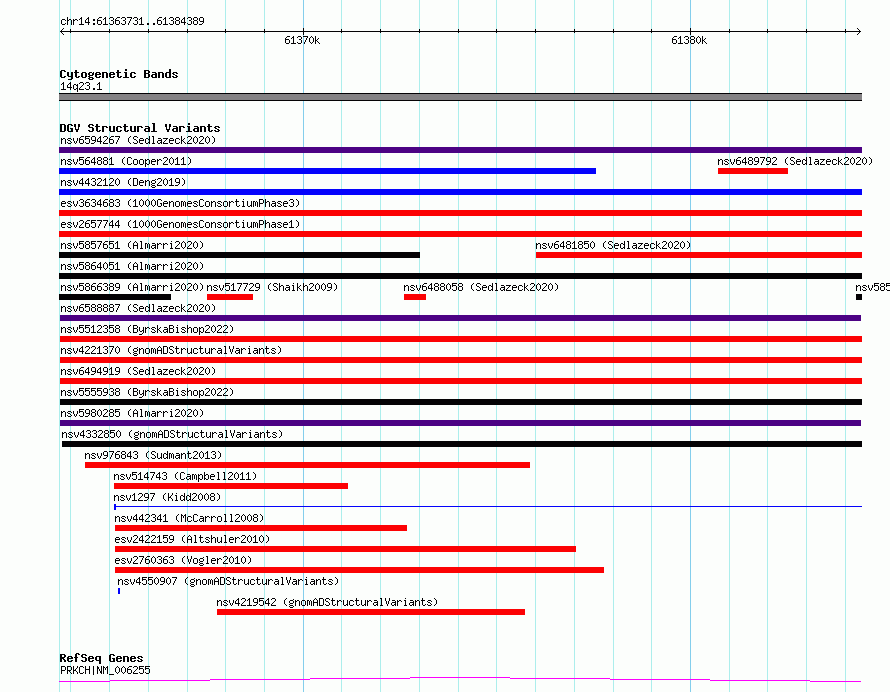Click the PRKCH|NM_006255 gene label
890x692 pixels.
[x=105, y=670]
